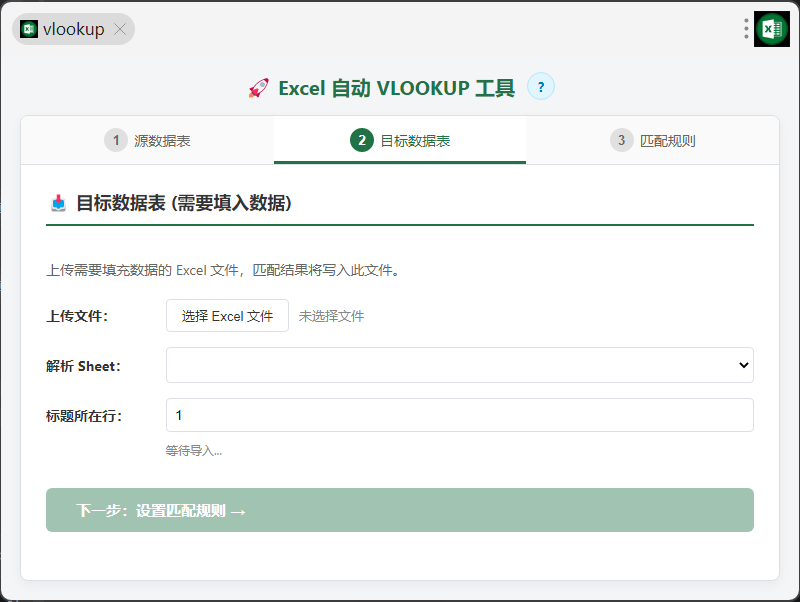Click the green Excel app icon at top right
800x602 pixels.
(771, 29)
